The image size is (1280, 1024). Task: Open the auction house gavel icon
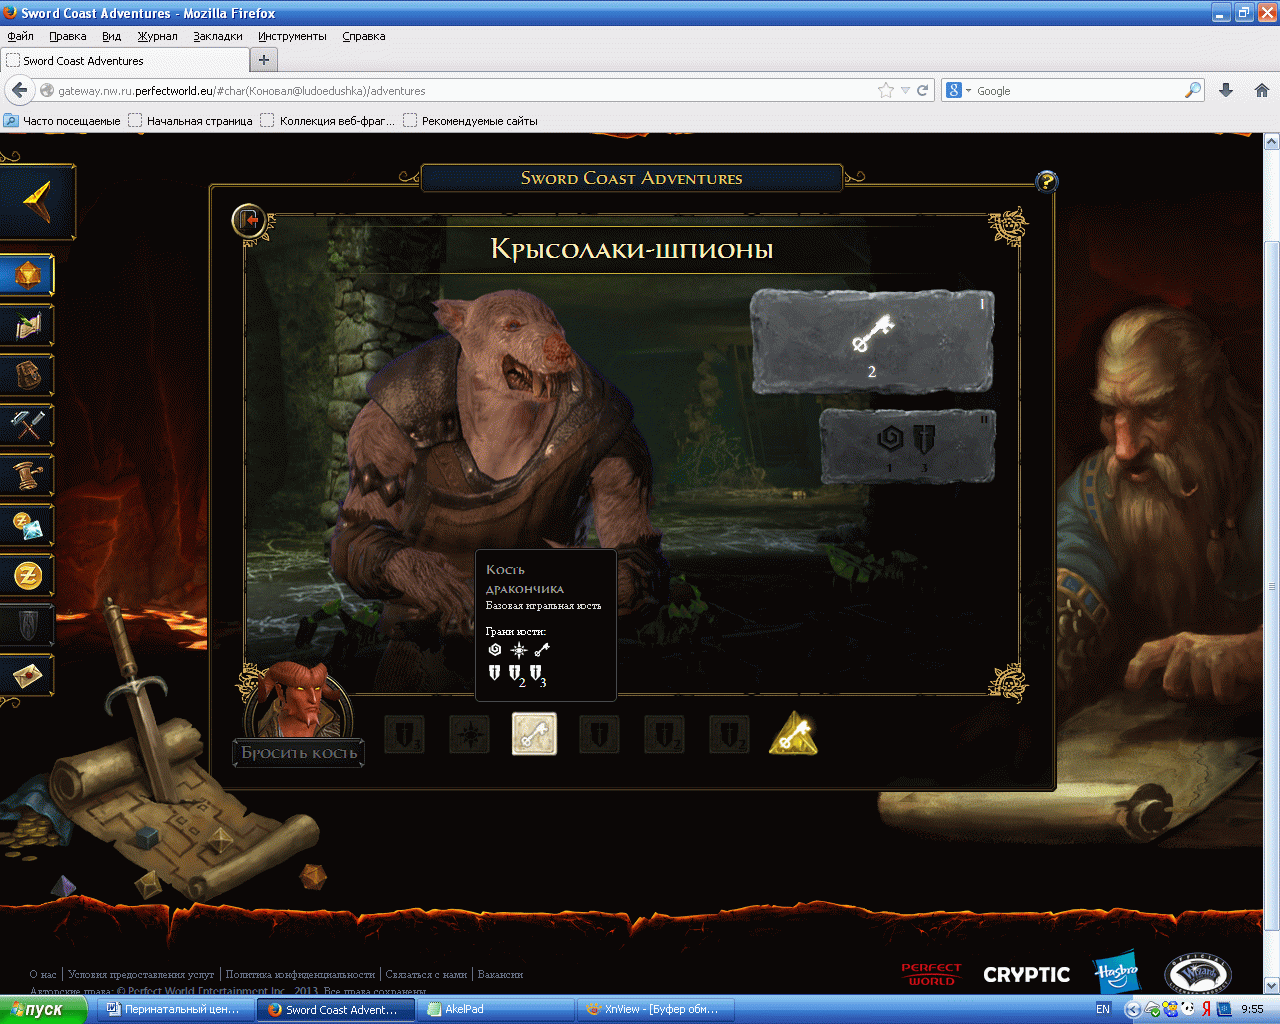tap(27, 475)
